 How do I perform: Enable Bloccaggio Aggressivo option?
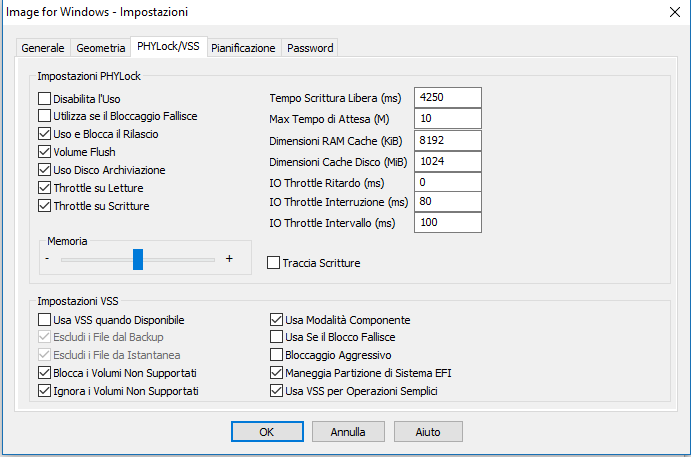tap(276, 355)
